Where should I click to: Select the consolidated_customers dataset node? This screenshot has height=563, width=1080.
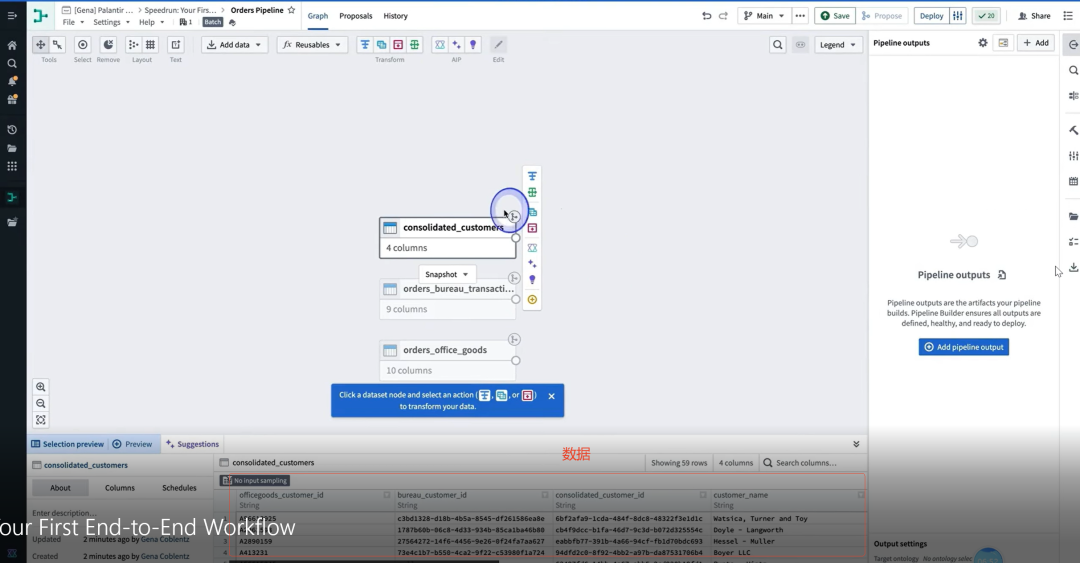[447, 238]
